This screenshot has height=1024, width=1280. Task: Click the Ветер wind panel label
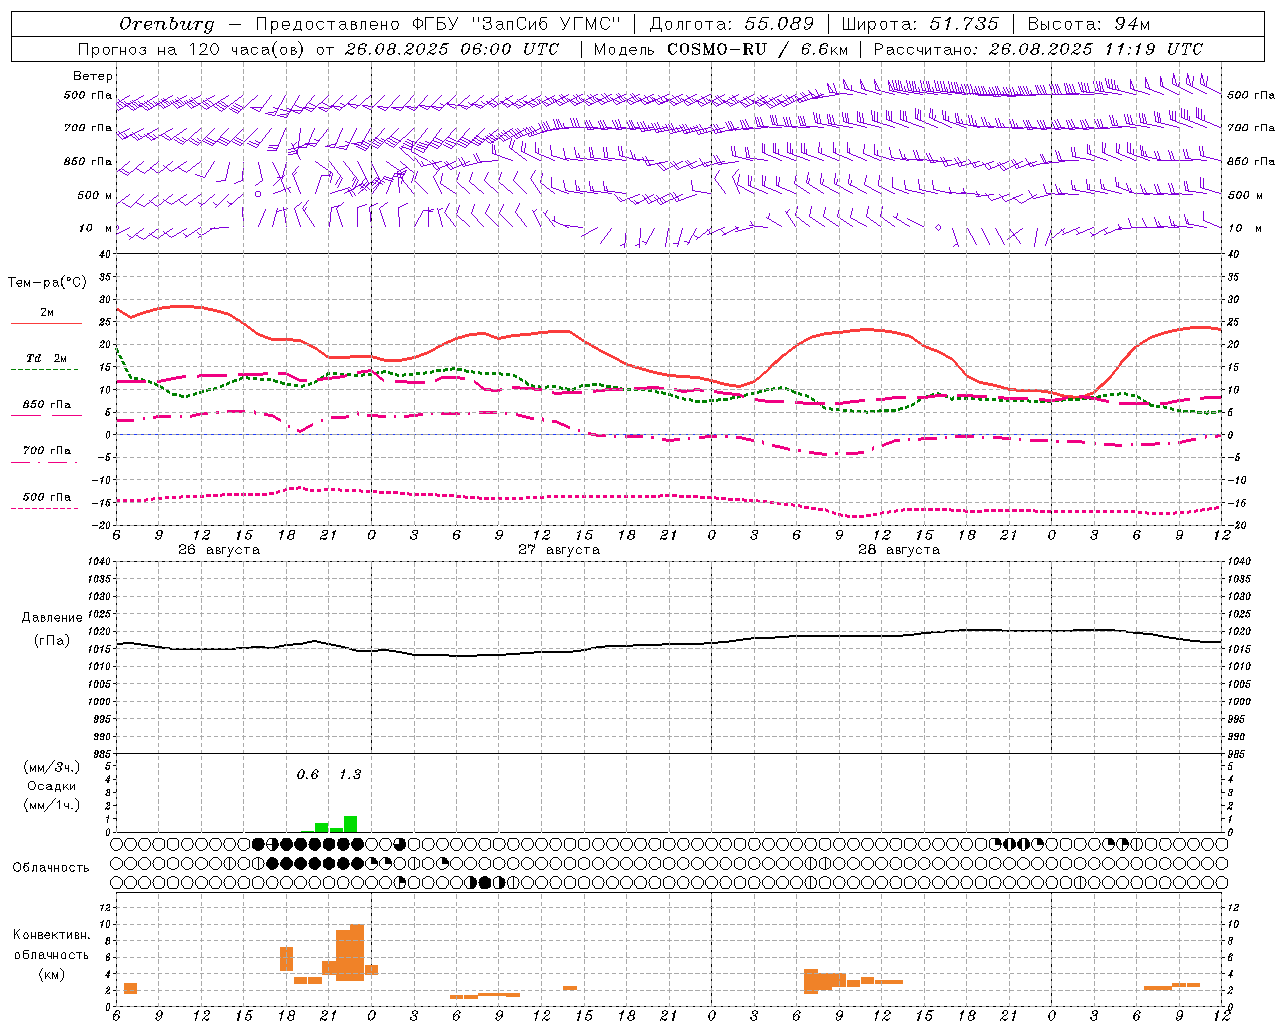93,76
